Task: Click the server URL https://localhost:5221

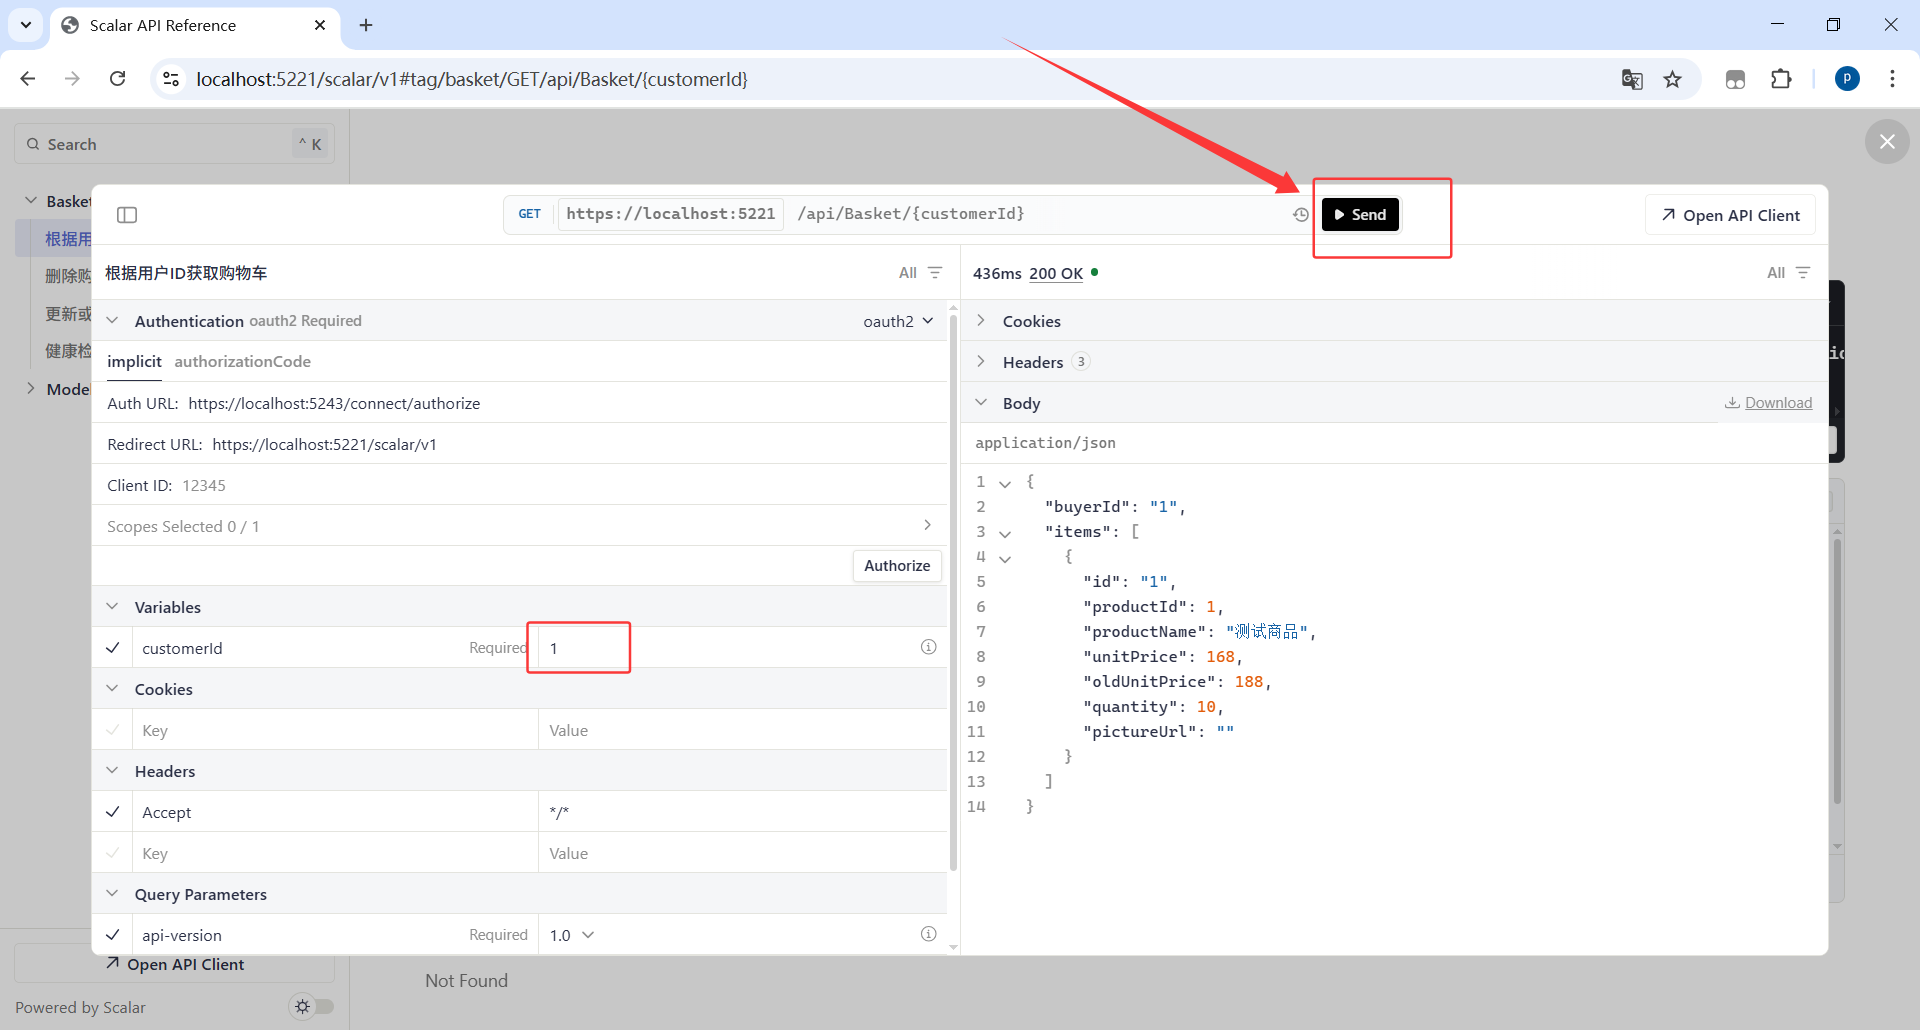Action: [x=671, y=214]
